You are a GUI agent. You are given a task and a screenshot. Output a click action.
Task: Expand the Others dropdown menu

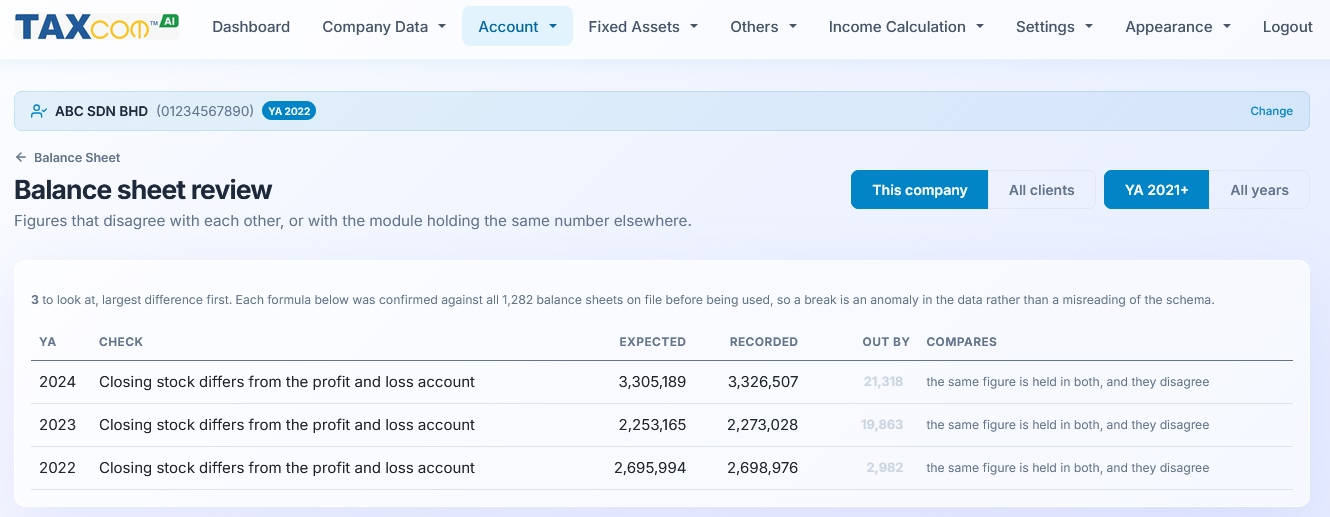point(764,27)
